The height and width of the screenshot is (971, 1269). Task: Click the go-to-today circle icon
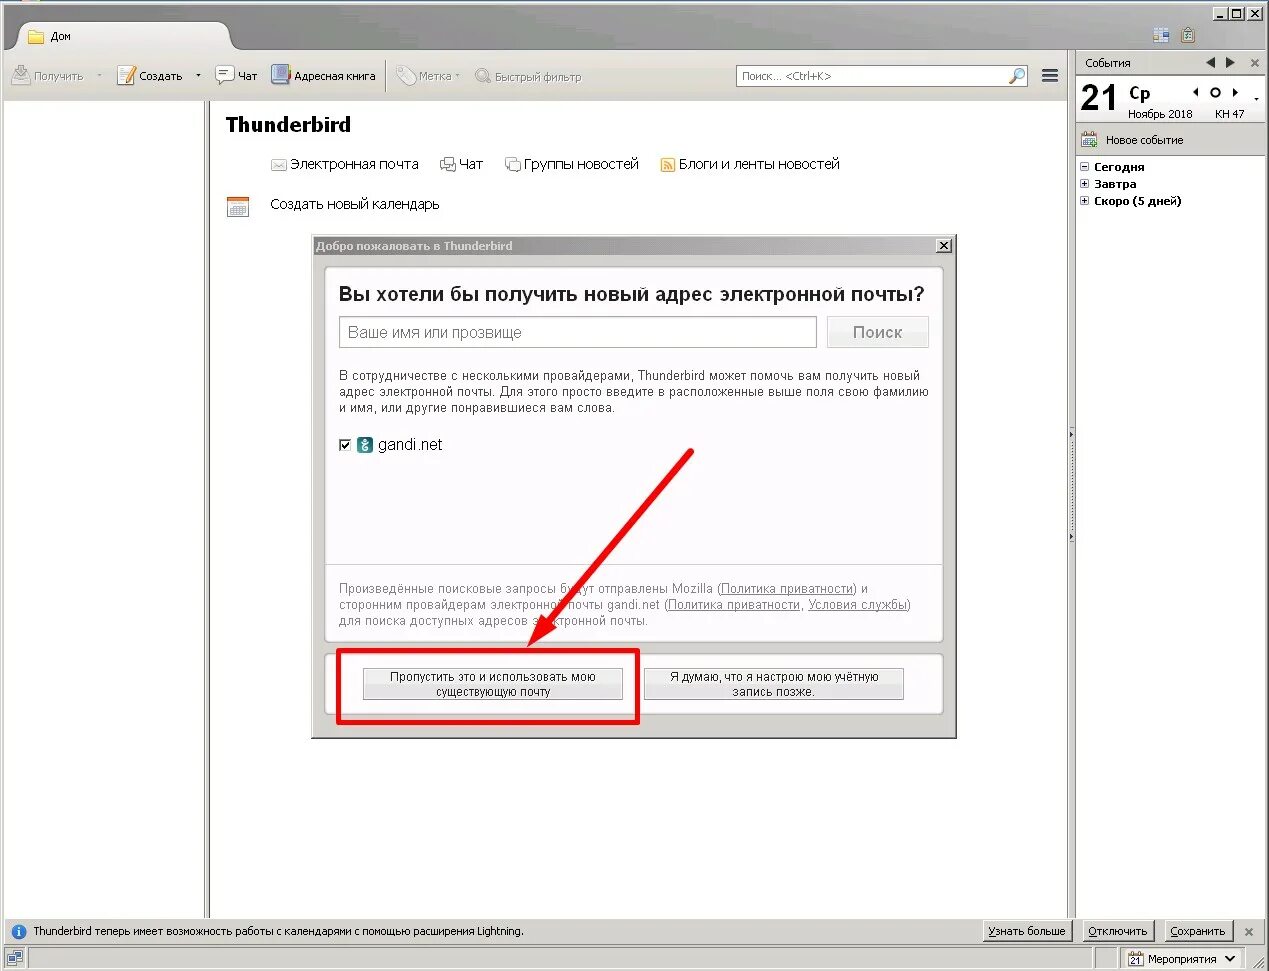pyautogui.click(x=1216, y=92)
